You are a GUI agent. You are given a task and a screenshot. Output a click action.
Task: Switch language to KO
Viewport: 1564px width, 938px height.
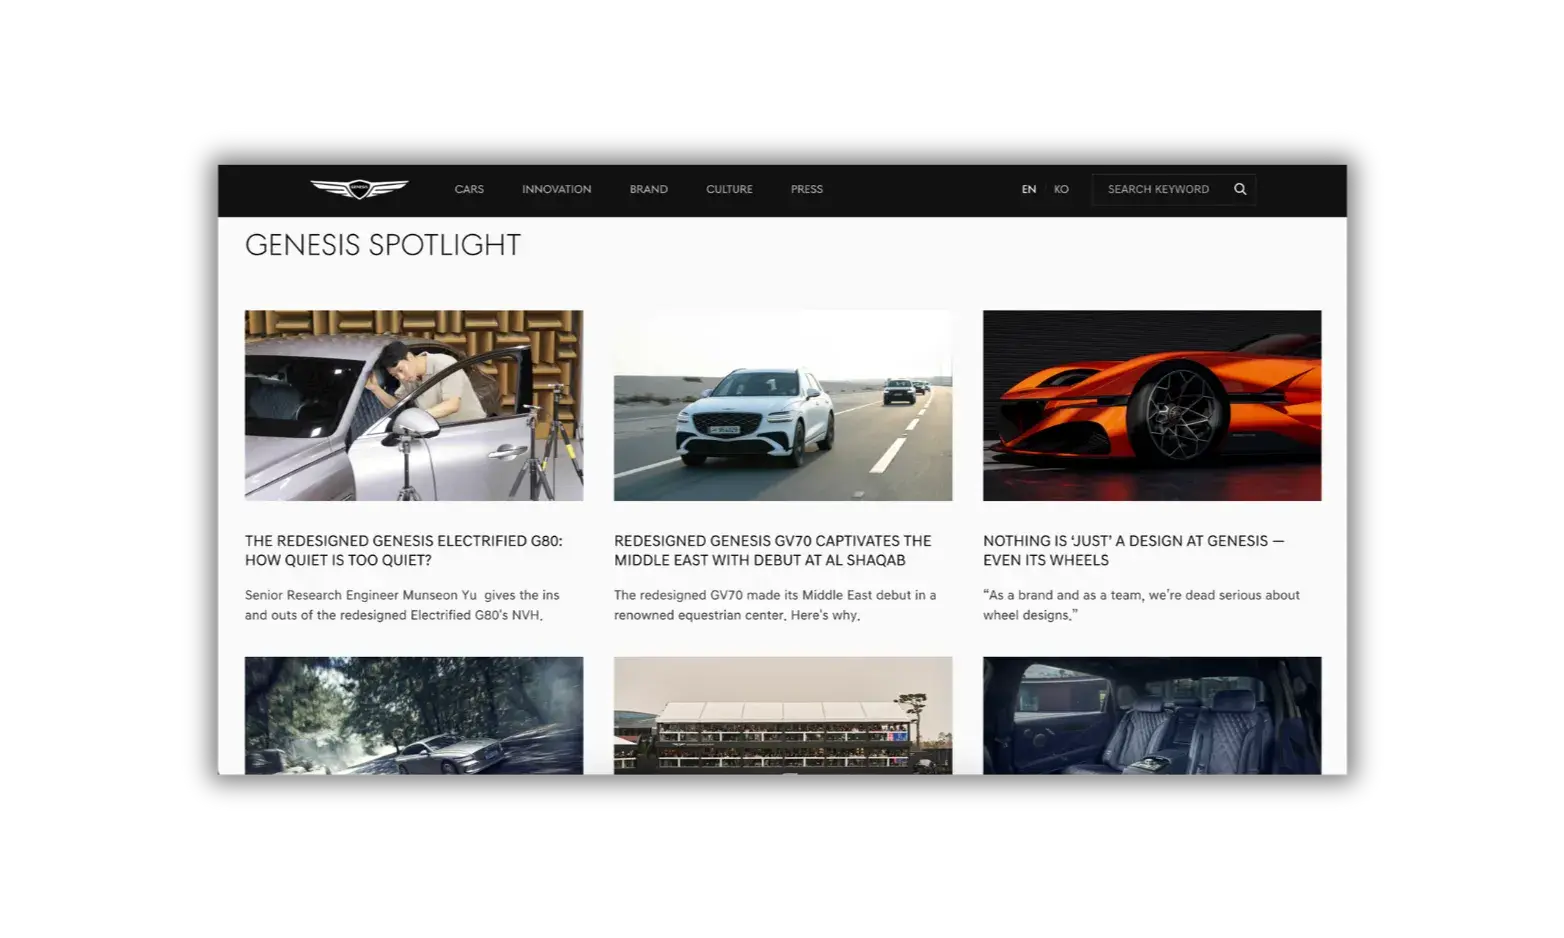pos(1061,189)
